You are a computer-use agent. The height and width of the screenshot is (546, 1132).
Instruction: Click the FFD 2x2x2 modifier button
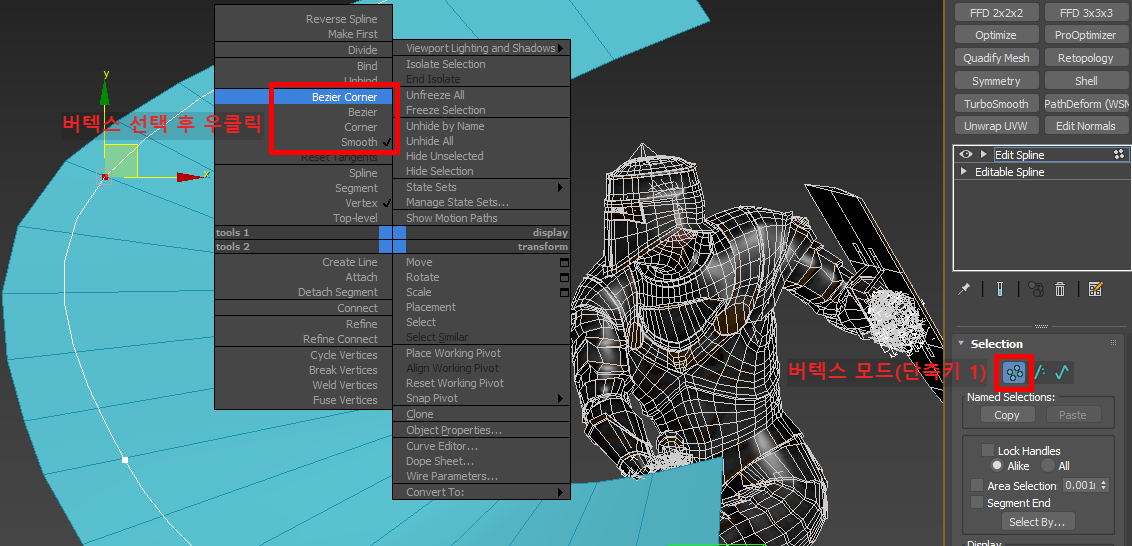tap(996, 12)
